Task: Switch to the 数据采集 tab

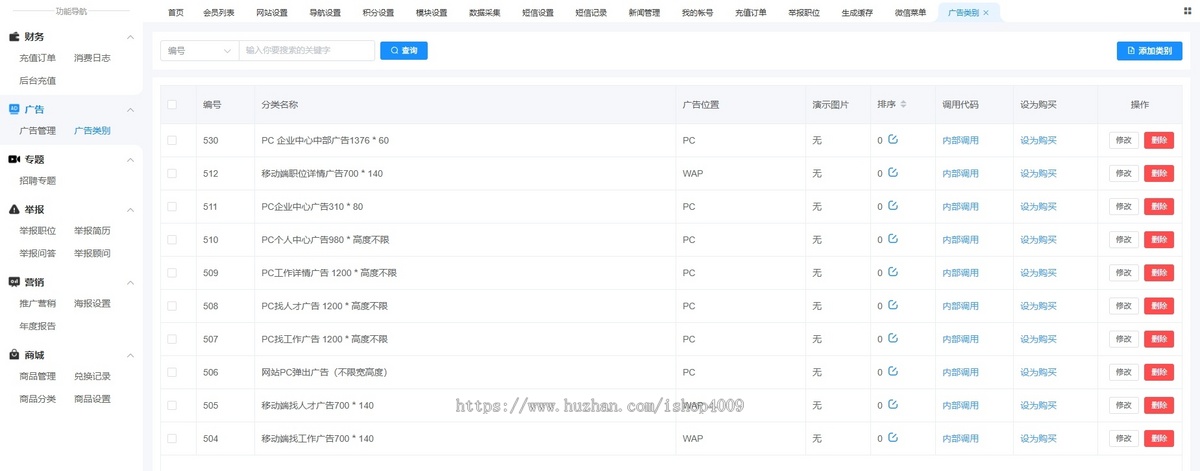Action: 485,13
